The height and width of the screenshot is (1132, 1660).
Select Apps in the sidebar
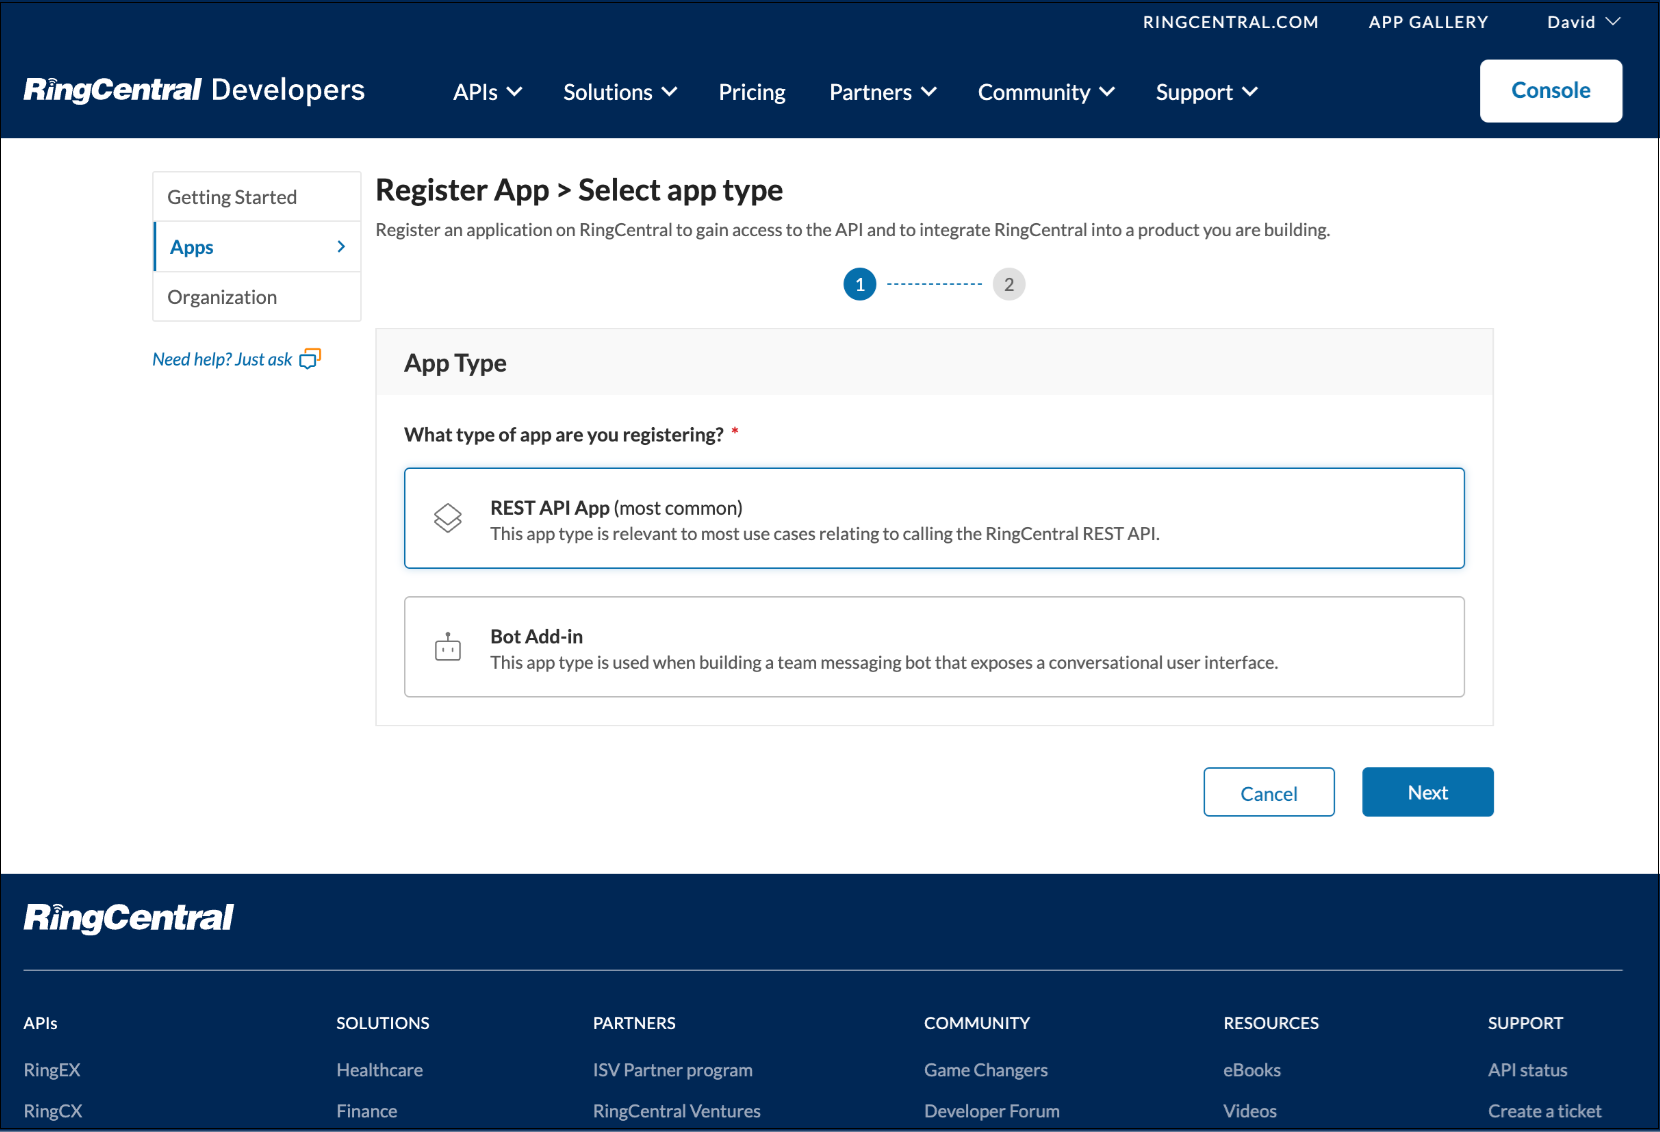point(257,247)
